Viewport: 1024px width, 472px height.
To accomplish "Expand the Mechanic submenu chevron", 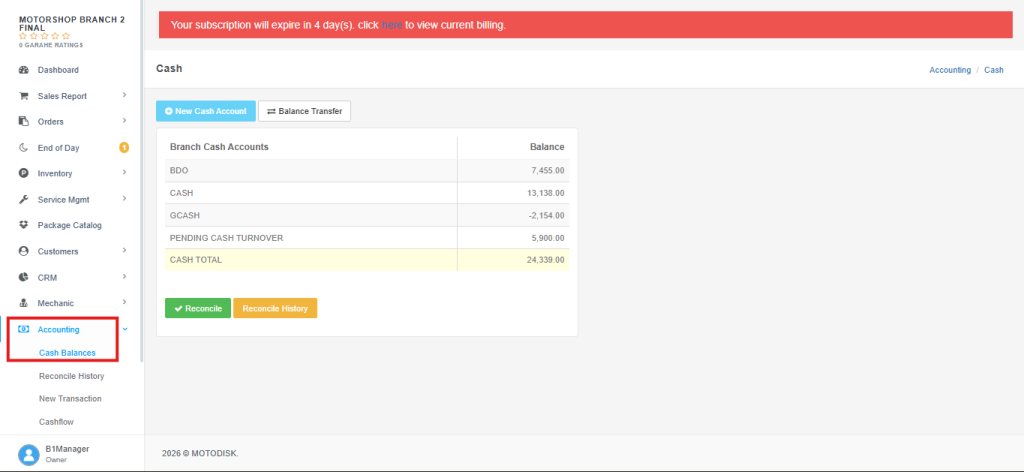I will 124,302.
